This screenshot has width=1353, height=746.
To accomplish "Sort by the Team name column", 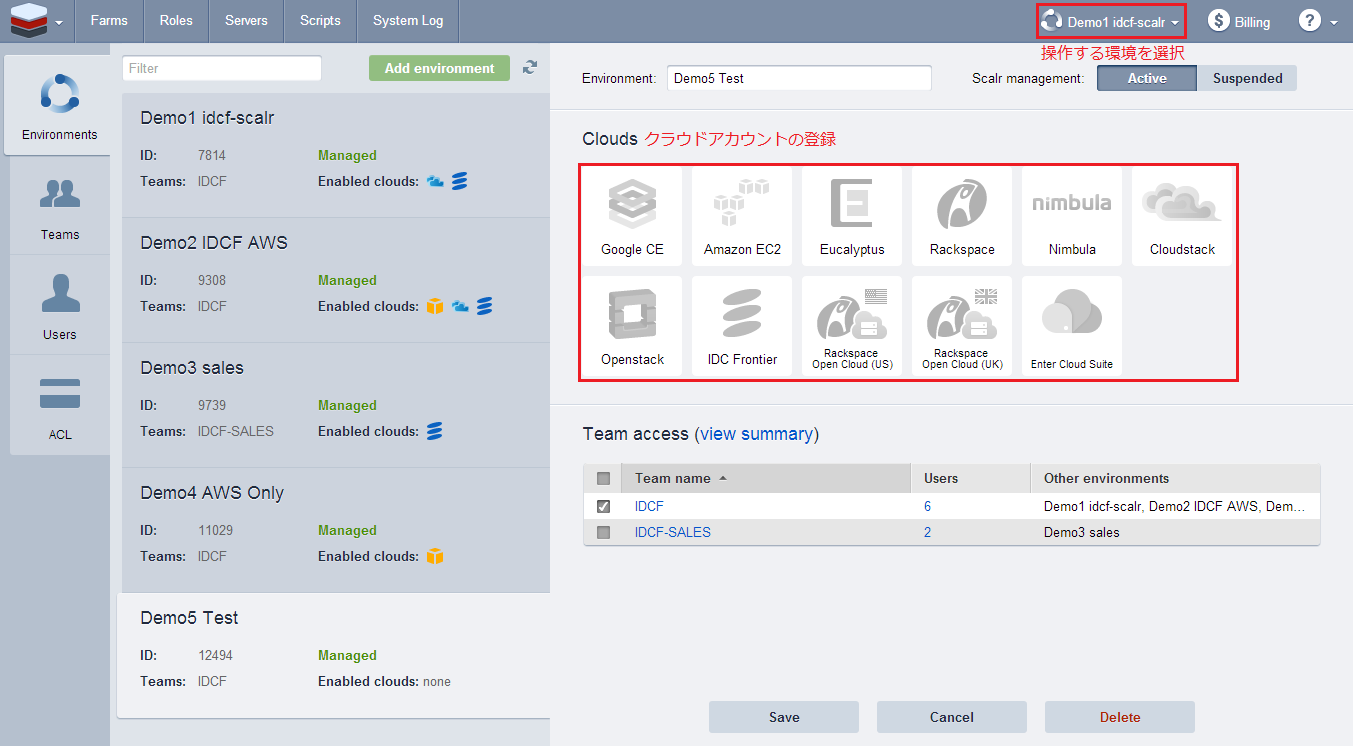I will (766, 479).
